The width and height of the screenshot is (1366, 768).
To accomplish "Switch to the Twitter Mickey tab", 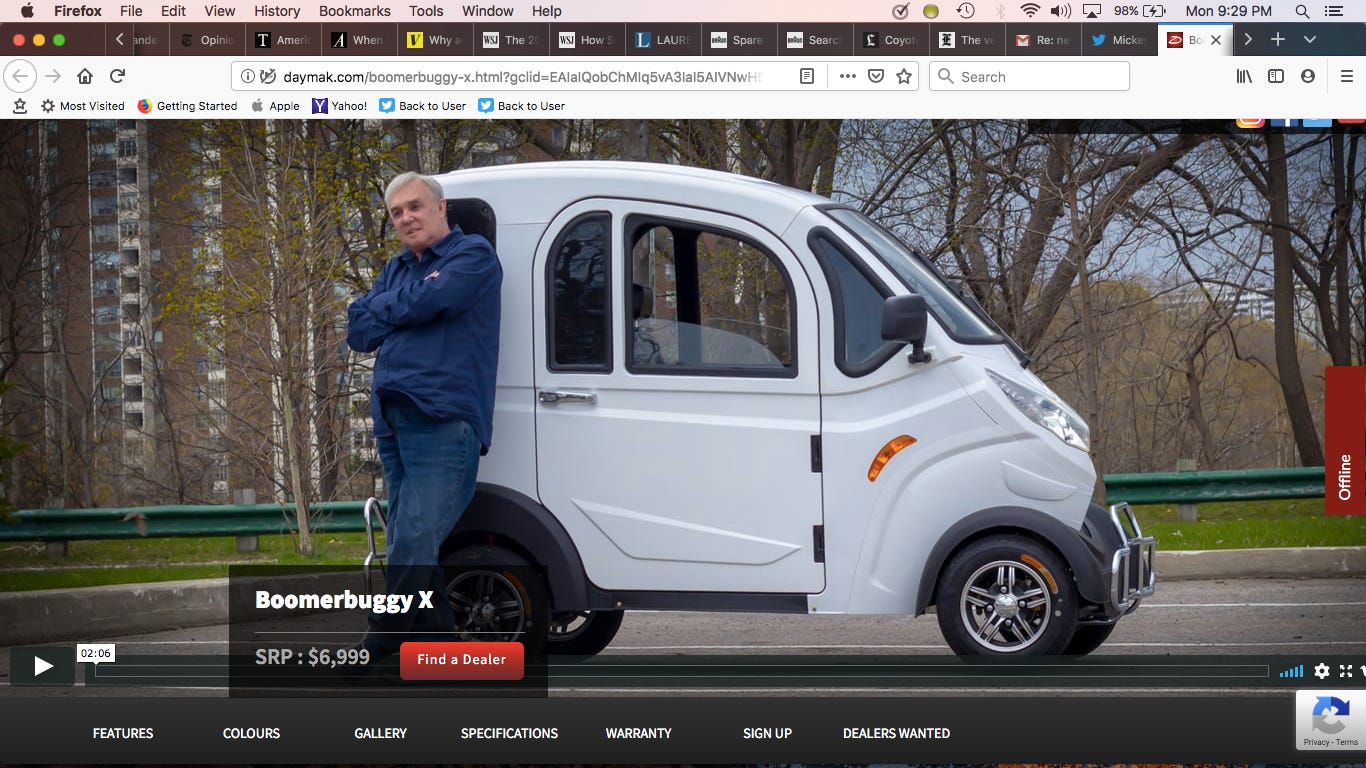I will pyautogui.click(x=1119, y=40).
